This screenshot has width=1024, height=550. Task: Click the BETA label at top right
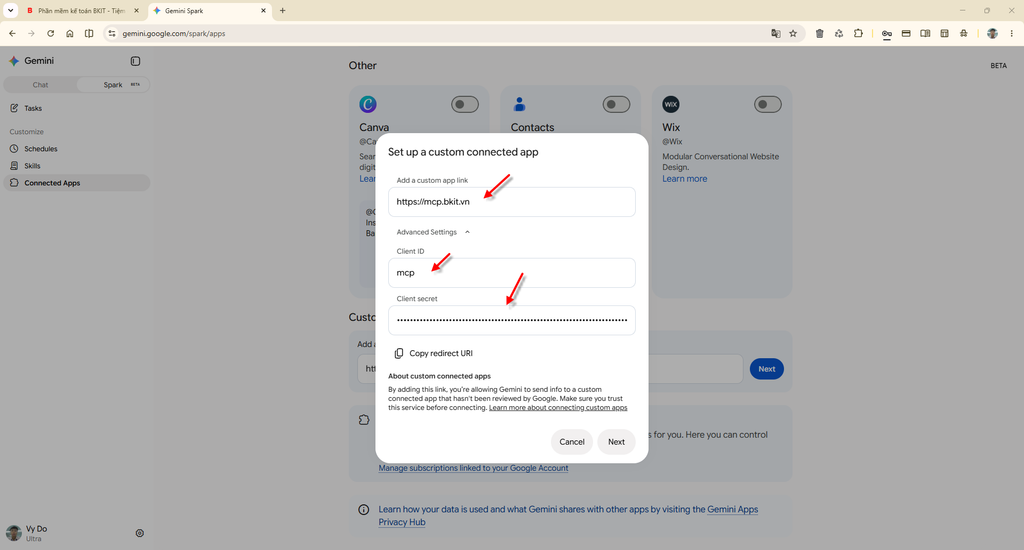[999, 65]
